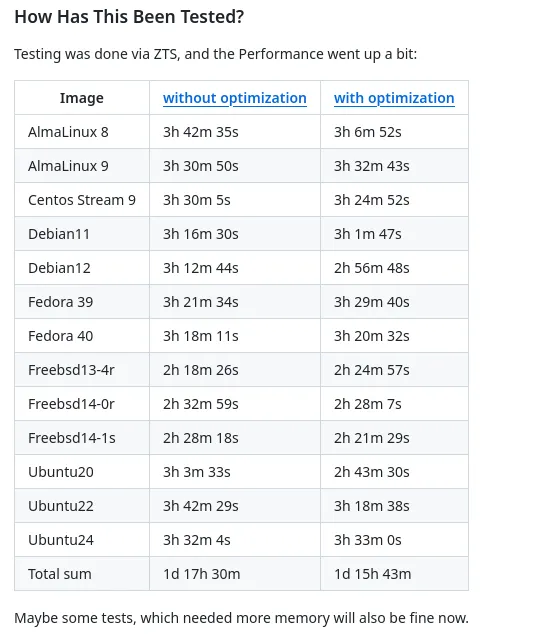The image size is (557, 634).
Task: Click the Centos Stream 9 cell
Action: [x=82, y=200]
